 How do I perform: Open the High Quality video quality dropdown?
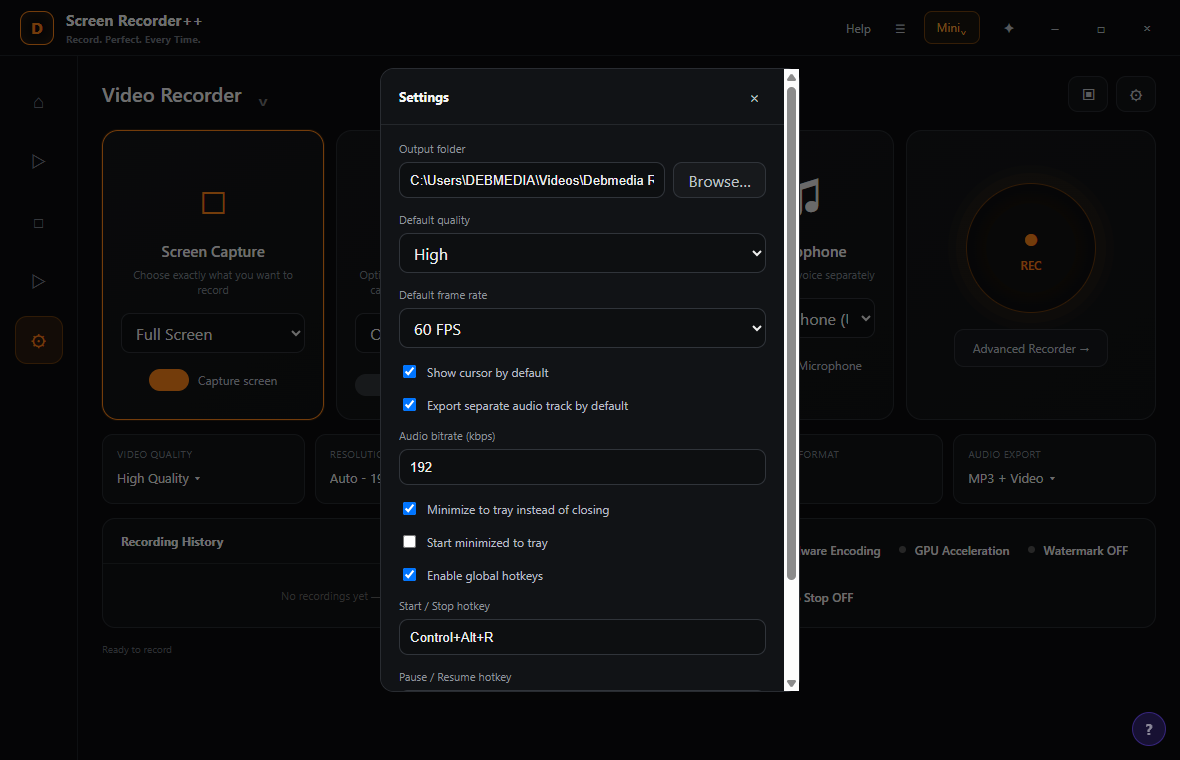pos(159,479)
